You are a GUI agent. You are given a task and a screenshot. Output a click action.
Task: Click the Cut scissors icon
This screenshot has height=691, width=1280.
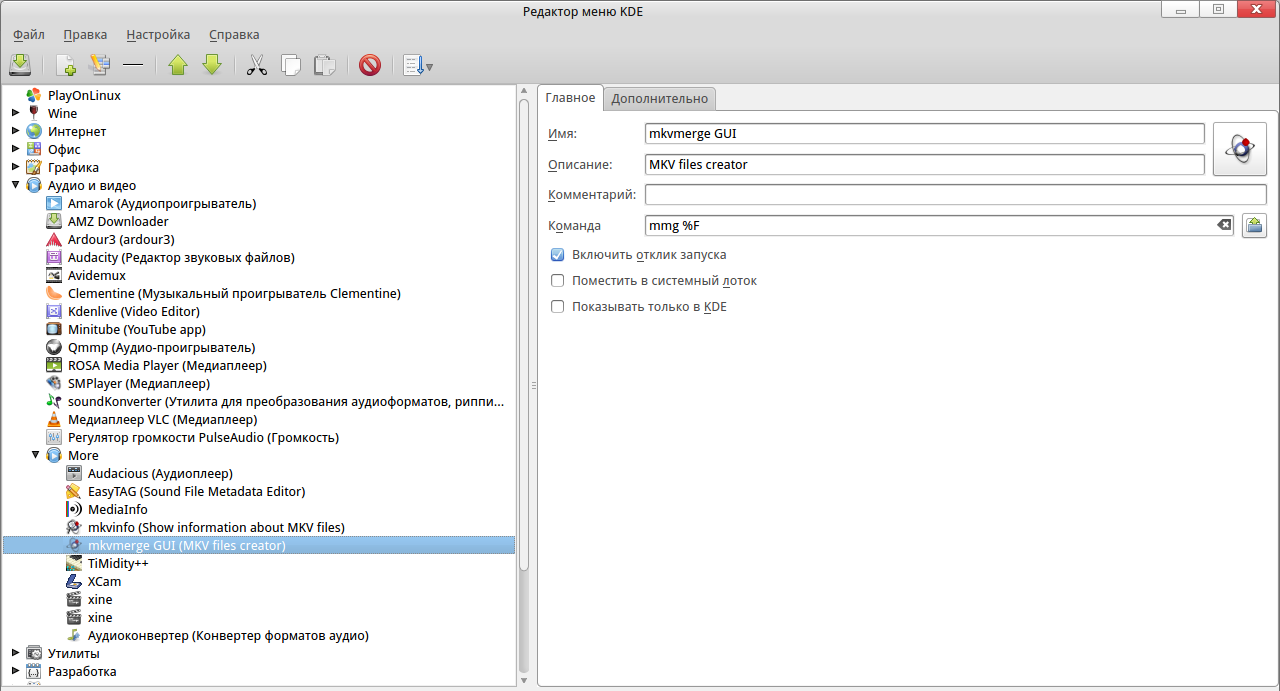pyautogui.click(x=257, y=65)
